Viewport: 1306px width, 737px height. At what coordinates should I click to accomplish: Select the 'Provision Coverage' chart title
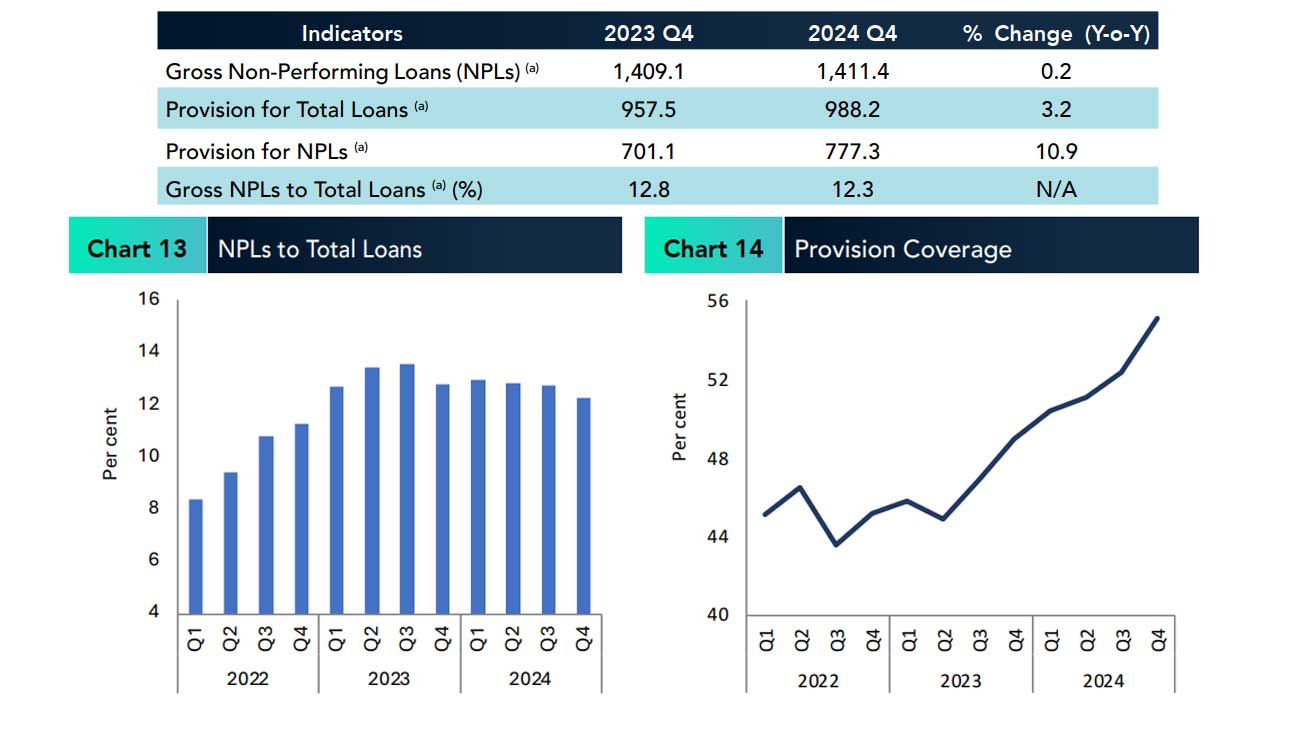(902, 249)
